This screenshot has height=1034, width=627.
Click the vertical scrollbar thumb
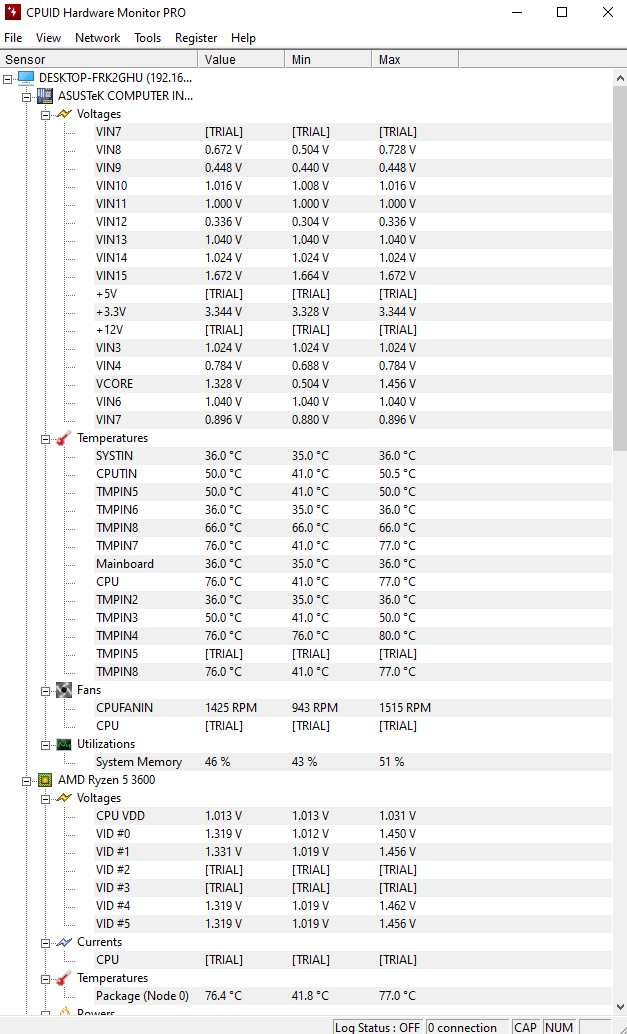pos(619,260)
